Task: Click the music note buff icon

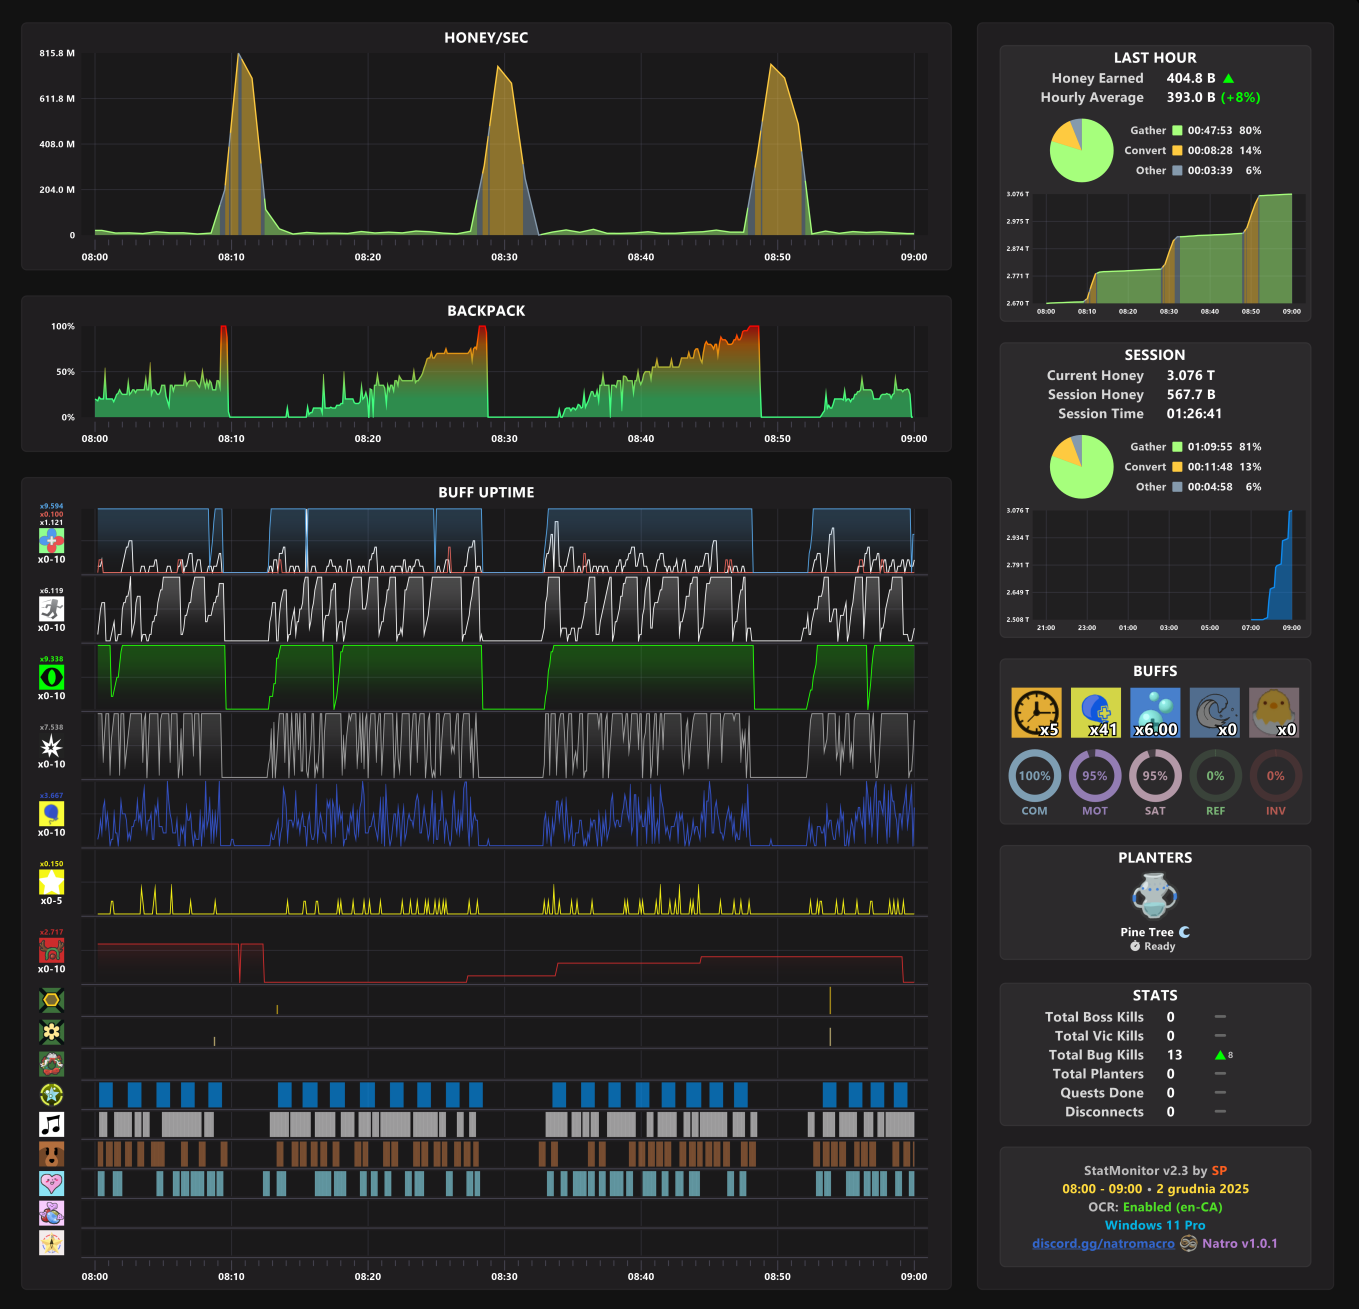Action: [x=51, y=1125]
